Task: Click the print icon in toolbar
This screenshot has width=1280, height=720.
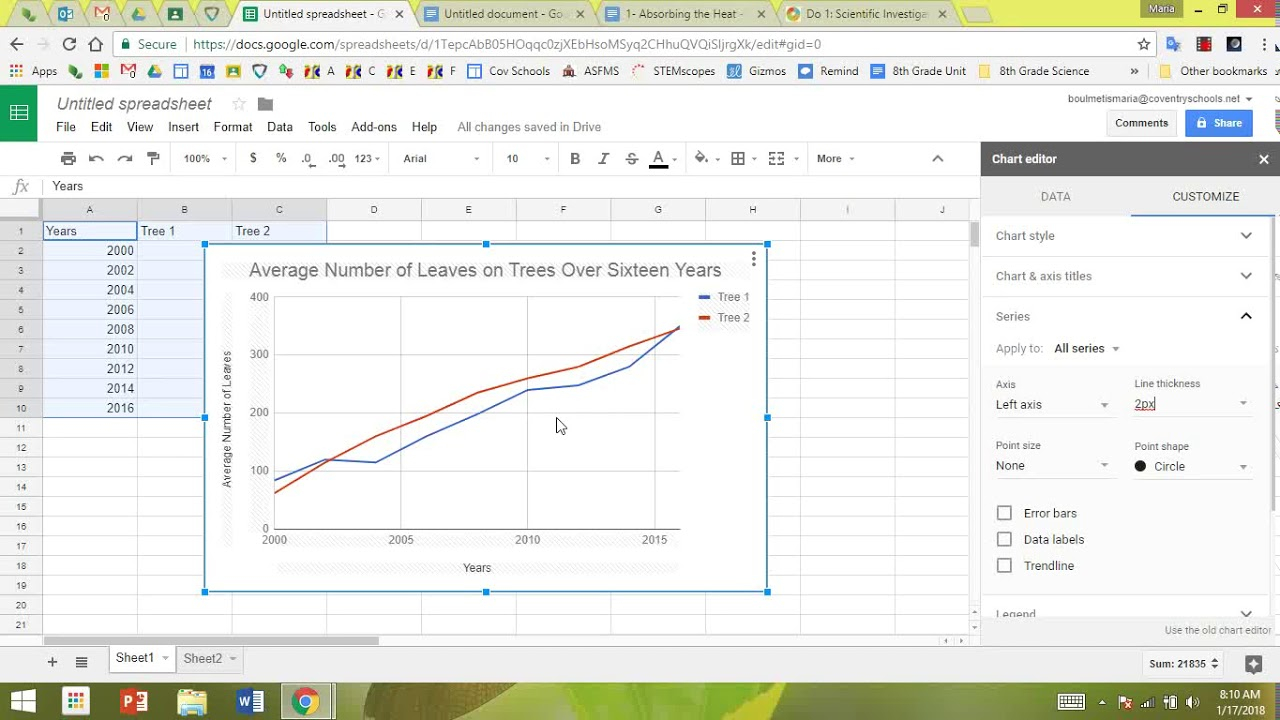Action: [x=68, y=158]
